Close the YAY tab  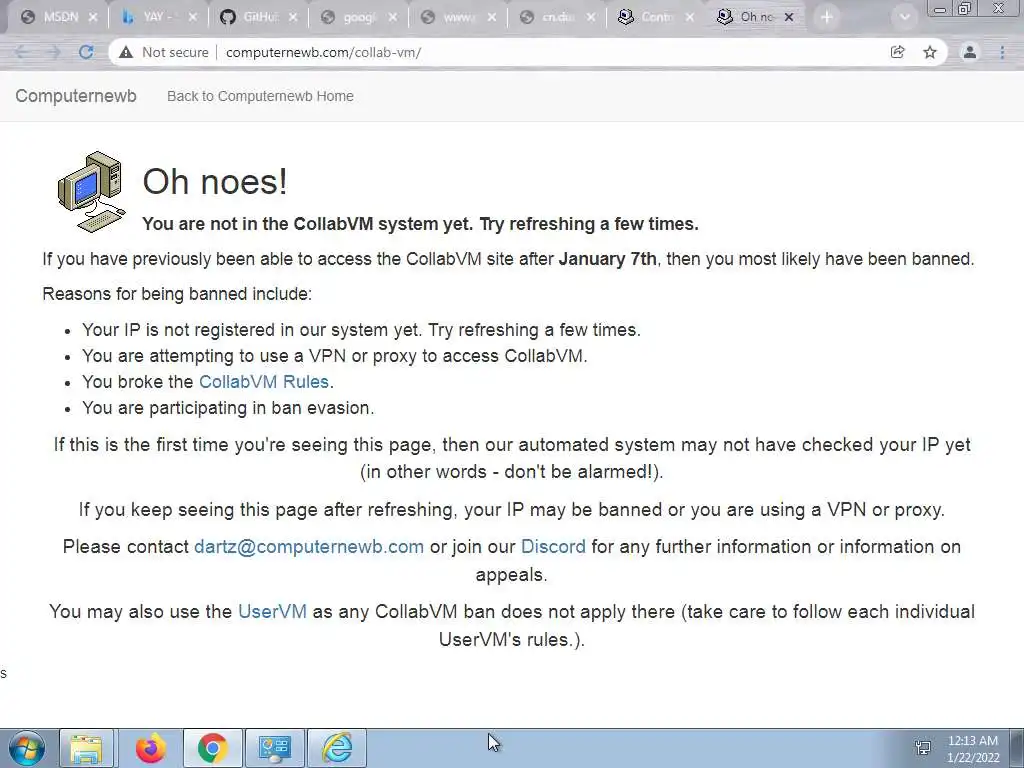tap(193, 18)
